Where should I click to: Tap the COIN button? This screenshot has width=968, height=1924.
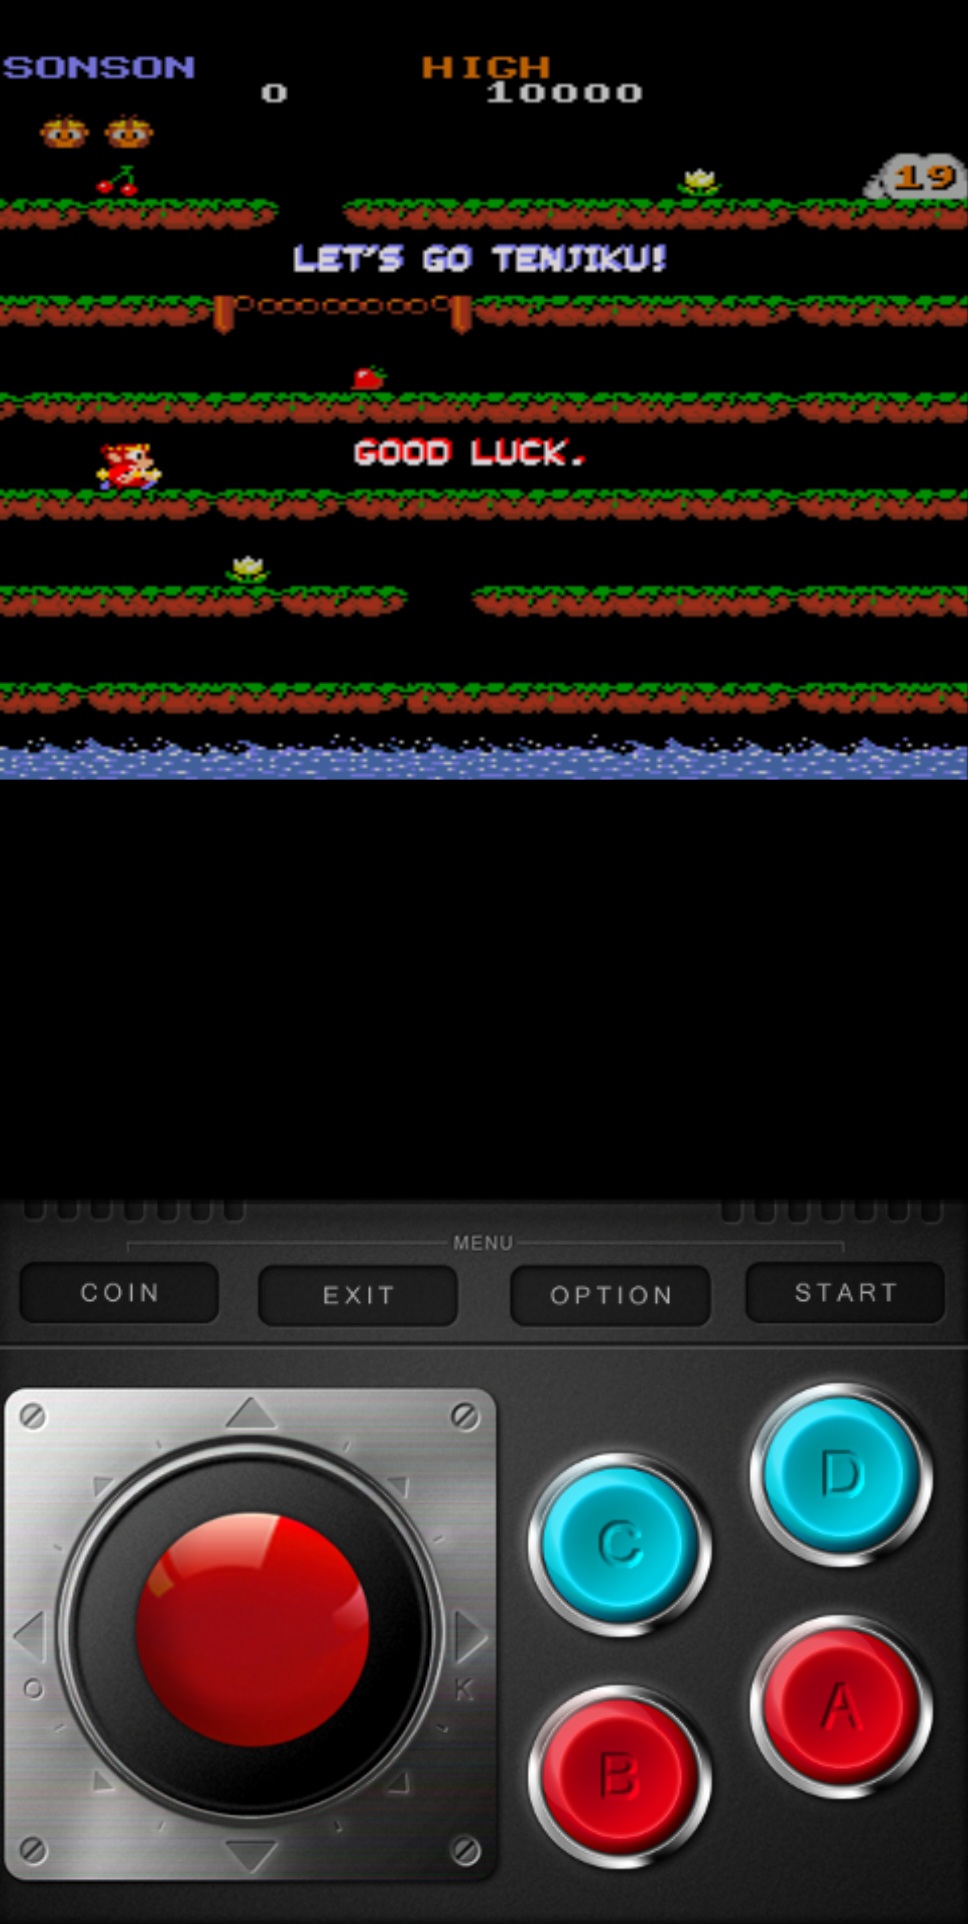[119, 1292]
